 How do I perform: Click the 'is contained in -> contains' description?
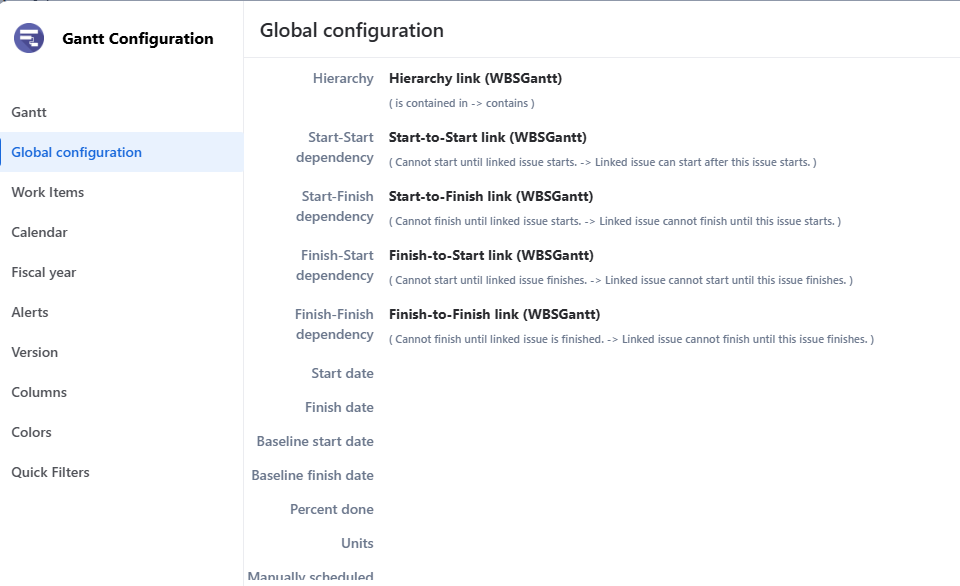pyautogui.click(x=462, y=103)
